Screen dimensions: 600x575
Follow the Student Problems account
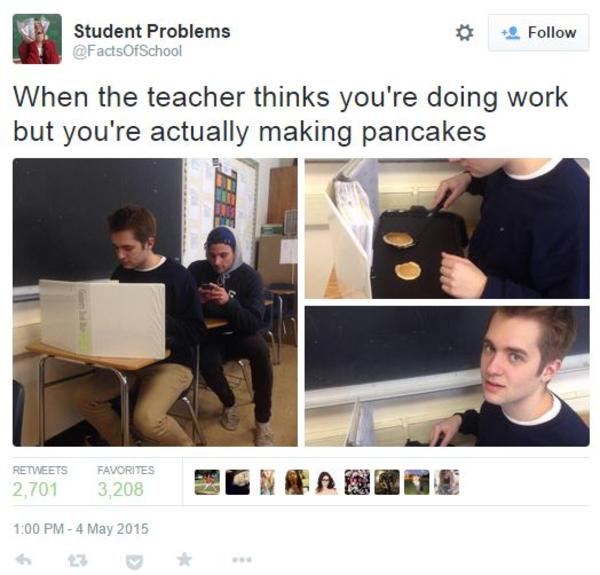[538, 33]
